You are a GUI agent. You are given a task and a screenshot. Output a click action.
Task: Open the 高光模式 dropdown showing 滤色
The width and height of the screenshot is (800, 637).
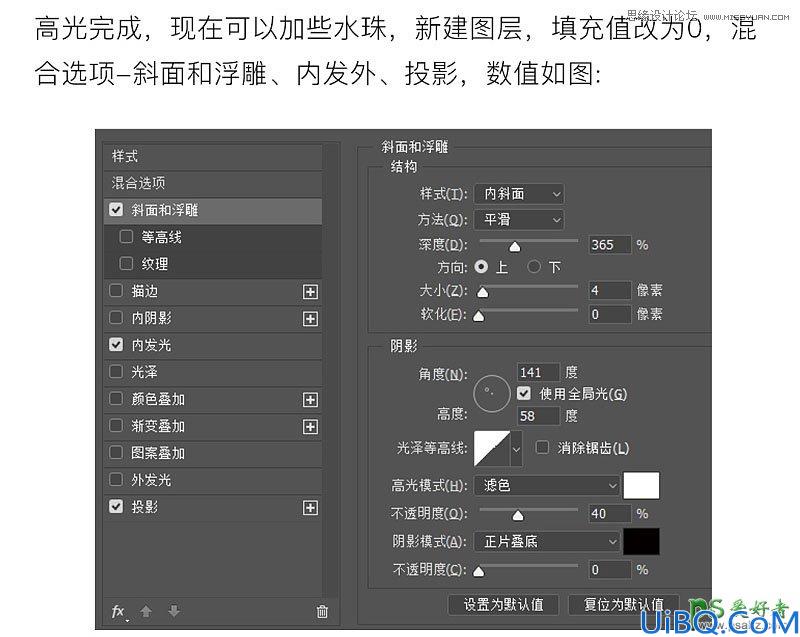(x=547, y=486)
